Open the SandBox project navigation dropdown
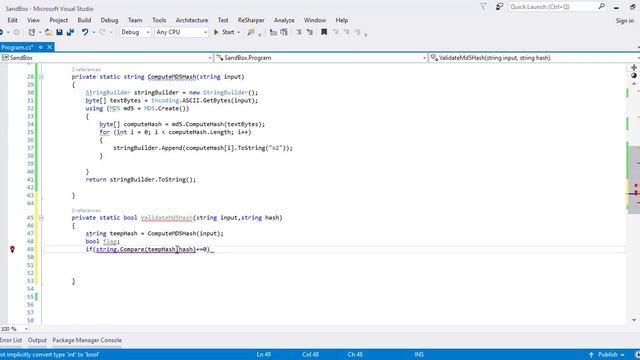640x360 pixels. point(107,58)
